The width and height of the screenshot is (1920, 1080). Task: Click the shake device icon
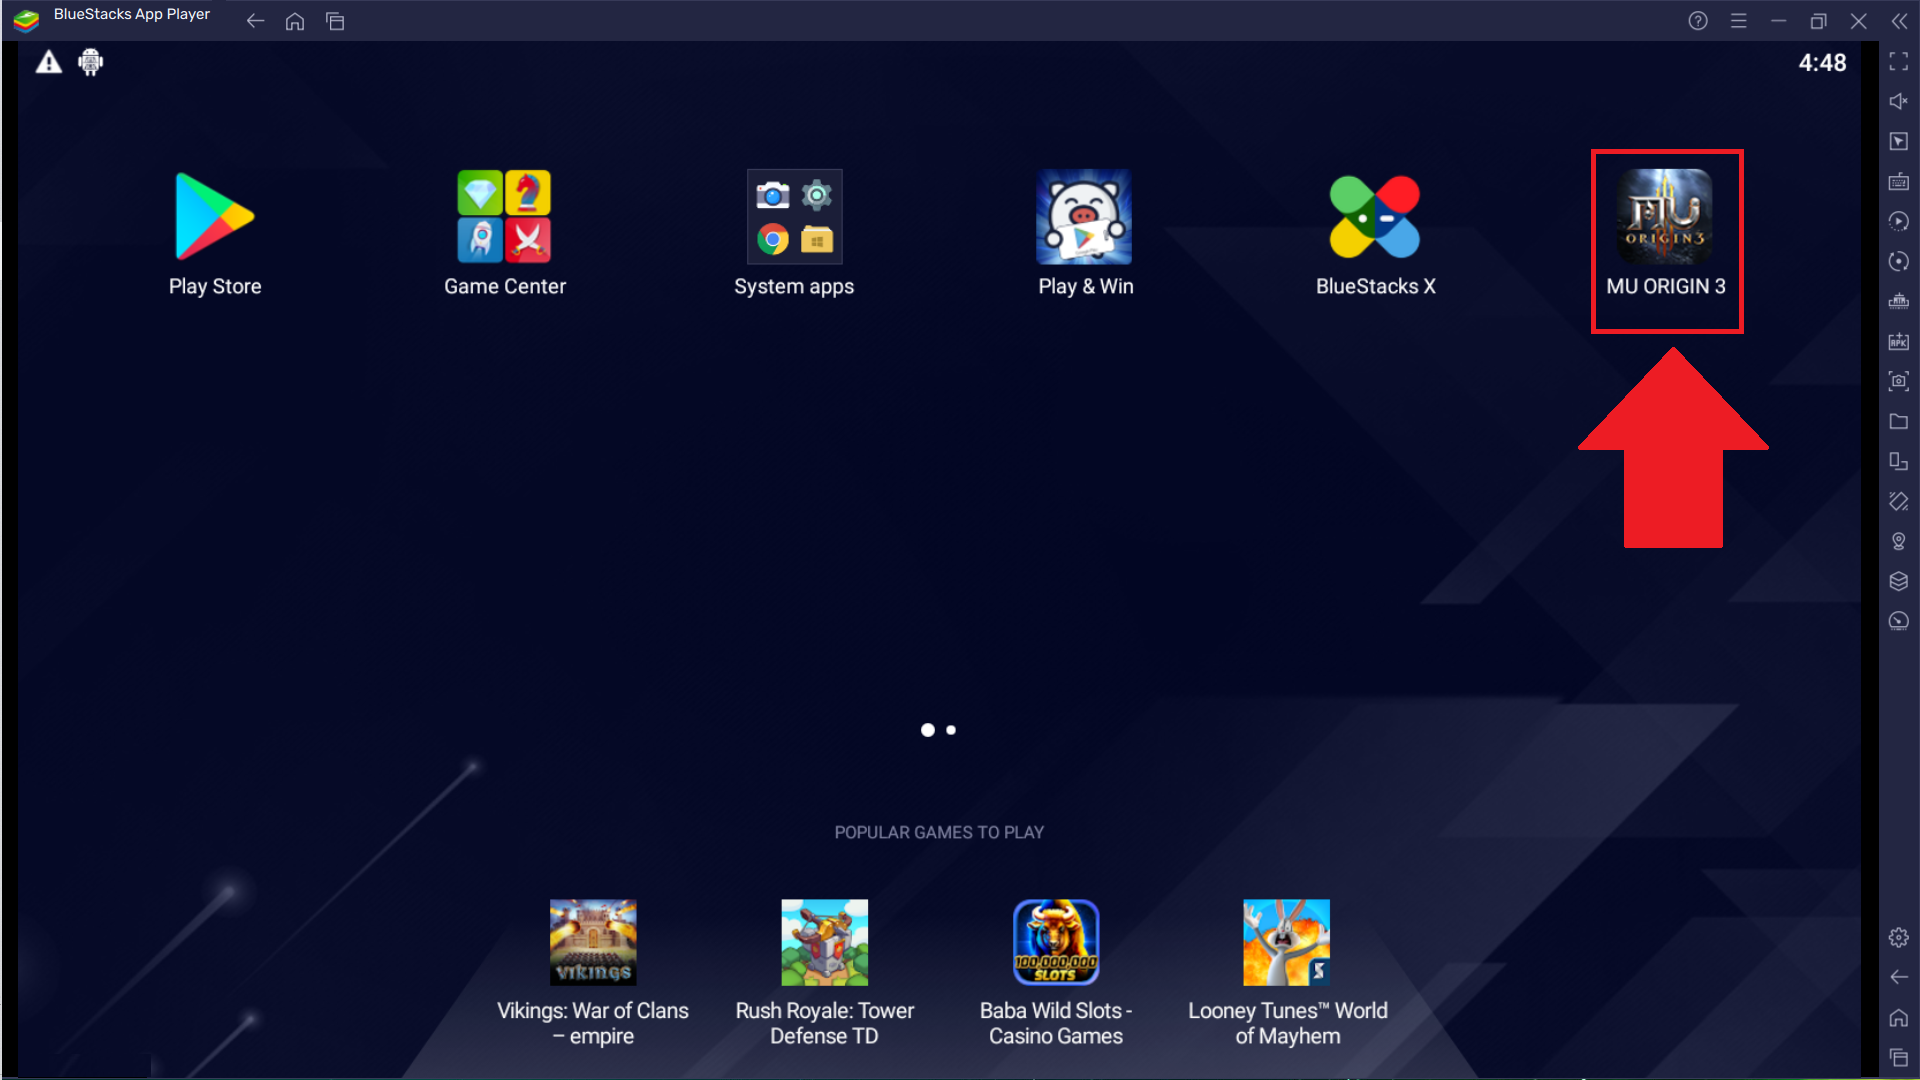1899,501
